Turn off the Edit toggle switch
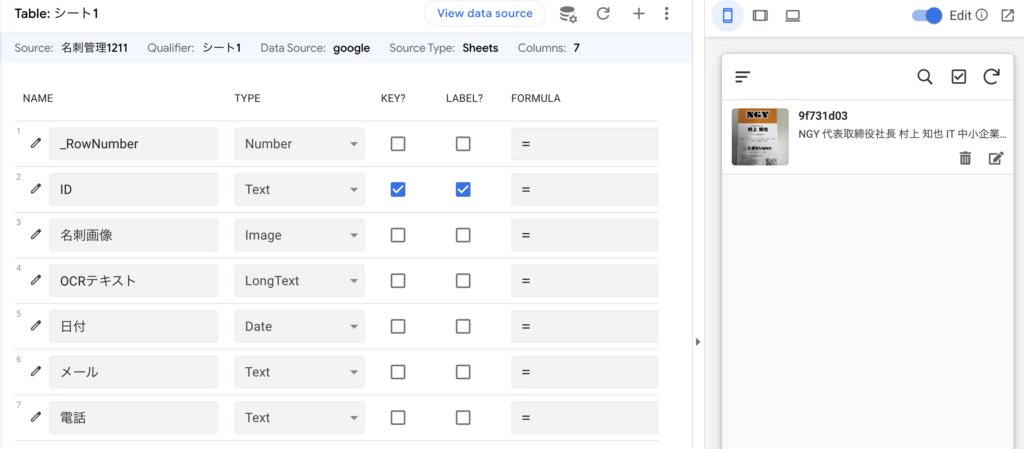The image size is (1024, 449). [927, 16]
